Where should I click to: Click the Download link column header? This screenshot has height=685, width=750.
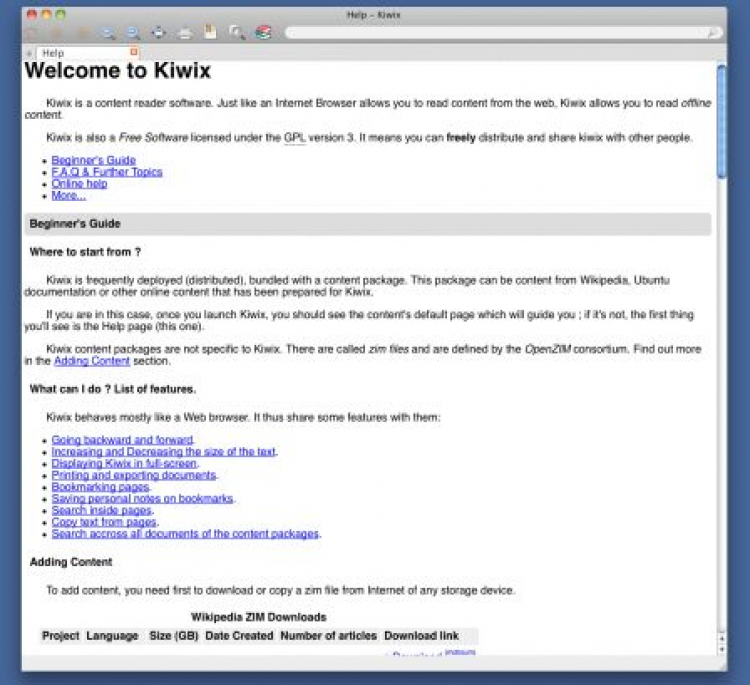coord(421,636)
